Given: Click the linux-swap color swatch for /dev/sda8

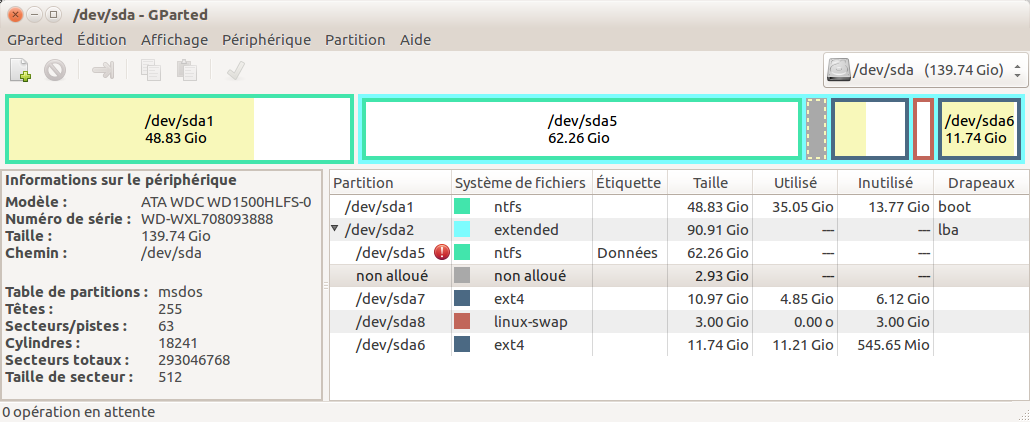Looking at the screenshot, I should pos(462,322).
